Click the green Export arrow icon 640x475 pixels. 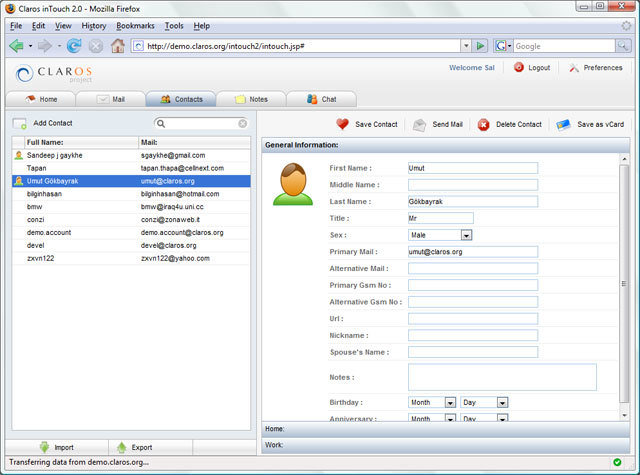[x=121, y=447]
